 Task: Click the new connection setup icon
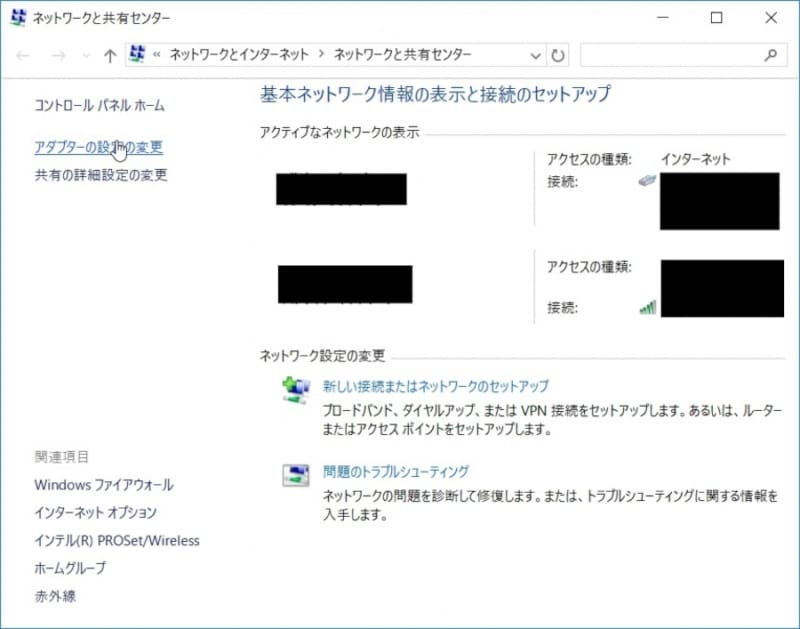click(x=294, y=385)
